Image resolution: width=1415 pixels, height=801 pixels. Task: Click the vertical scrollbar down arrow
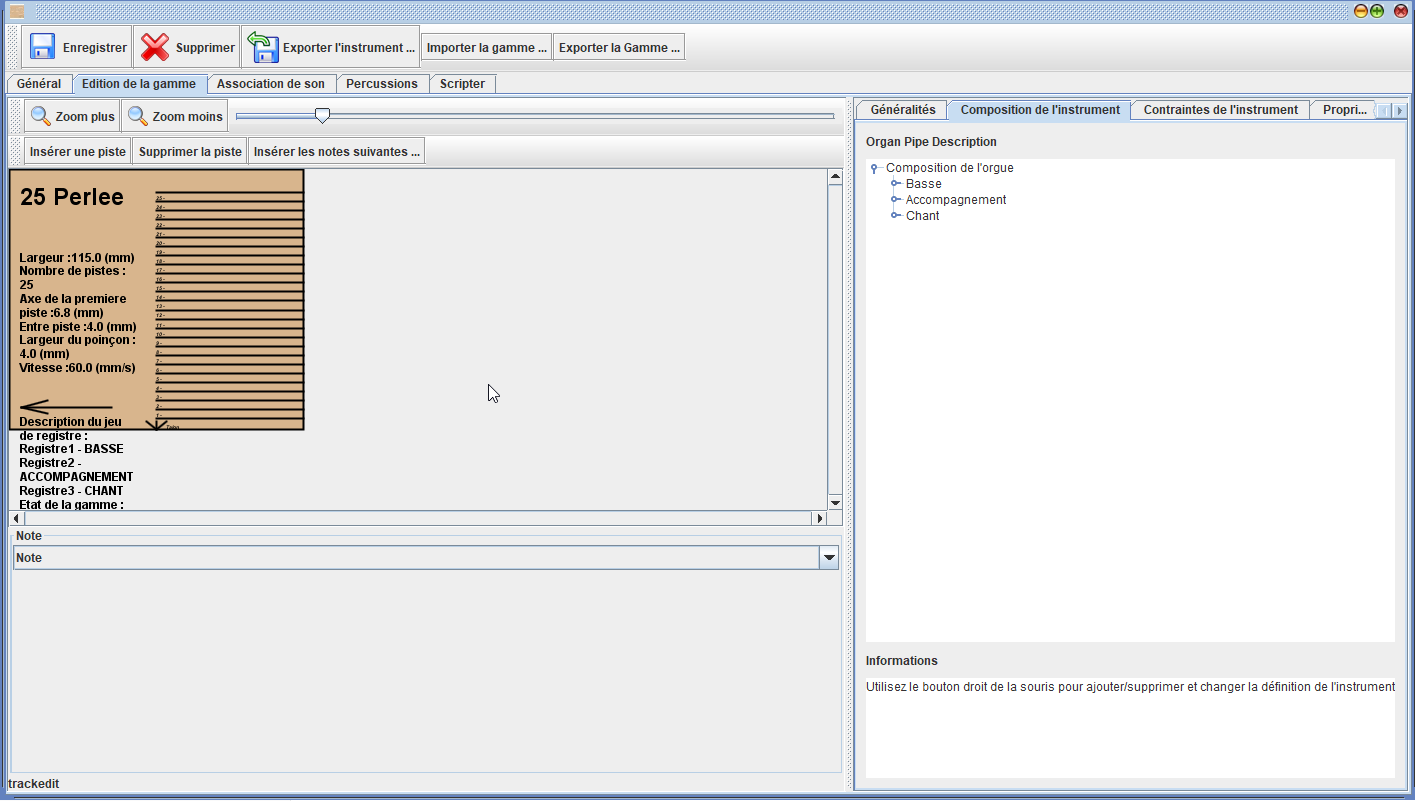[835, 502]
